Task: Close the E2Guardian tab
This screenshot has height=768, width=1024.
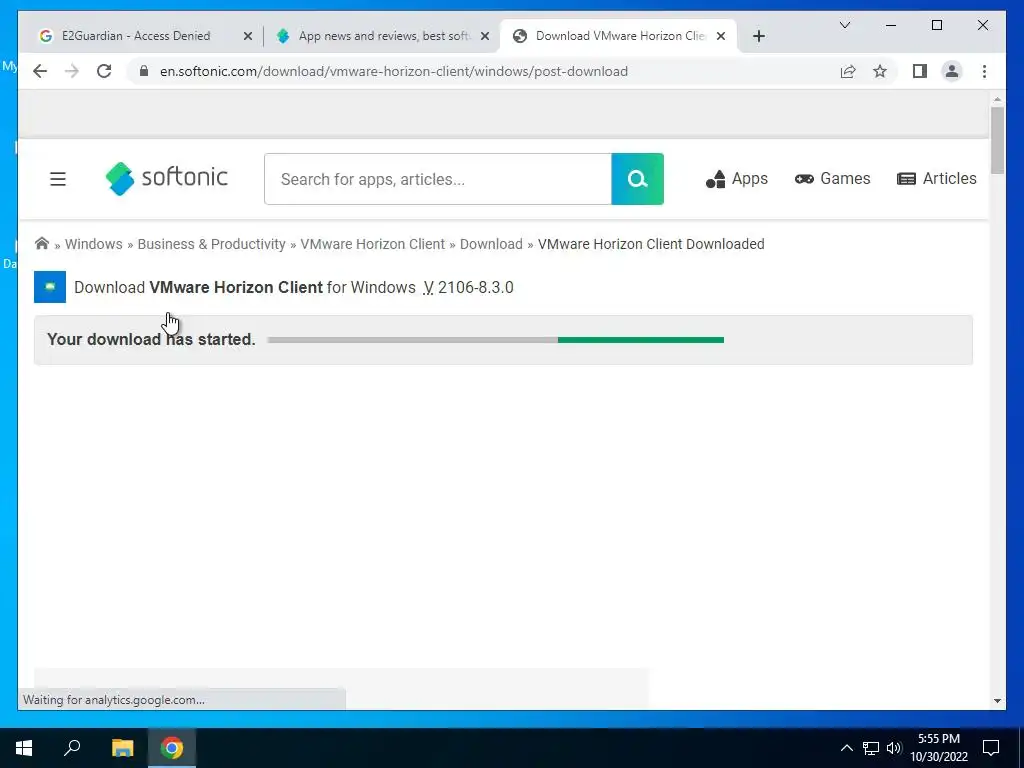Action: coord(248,36)
